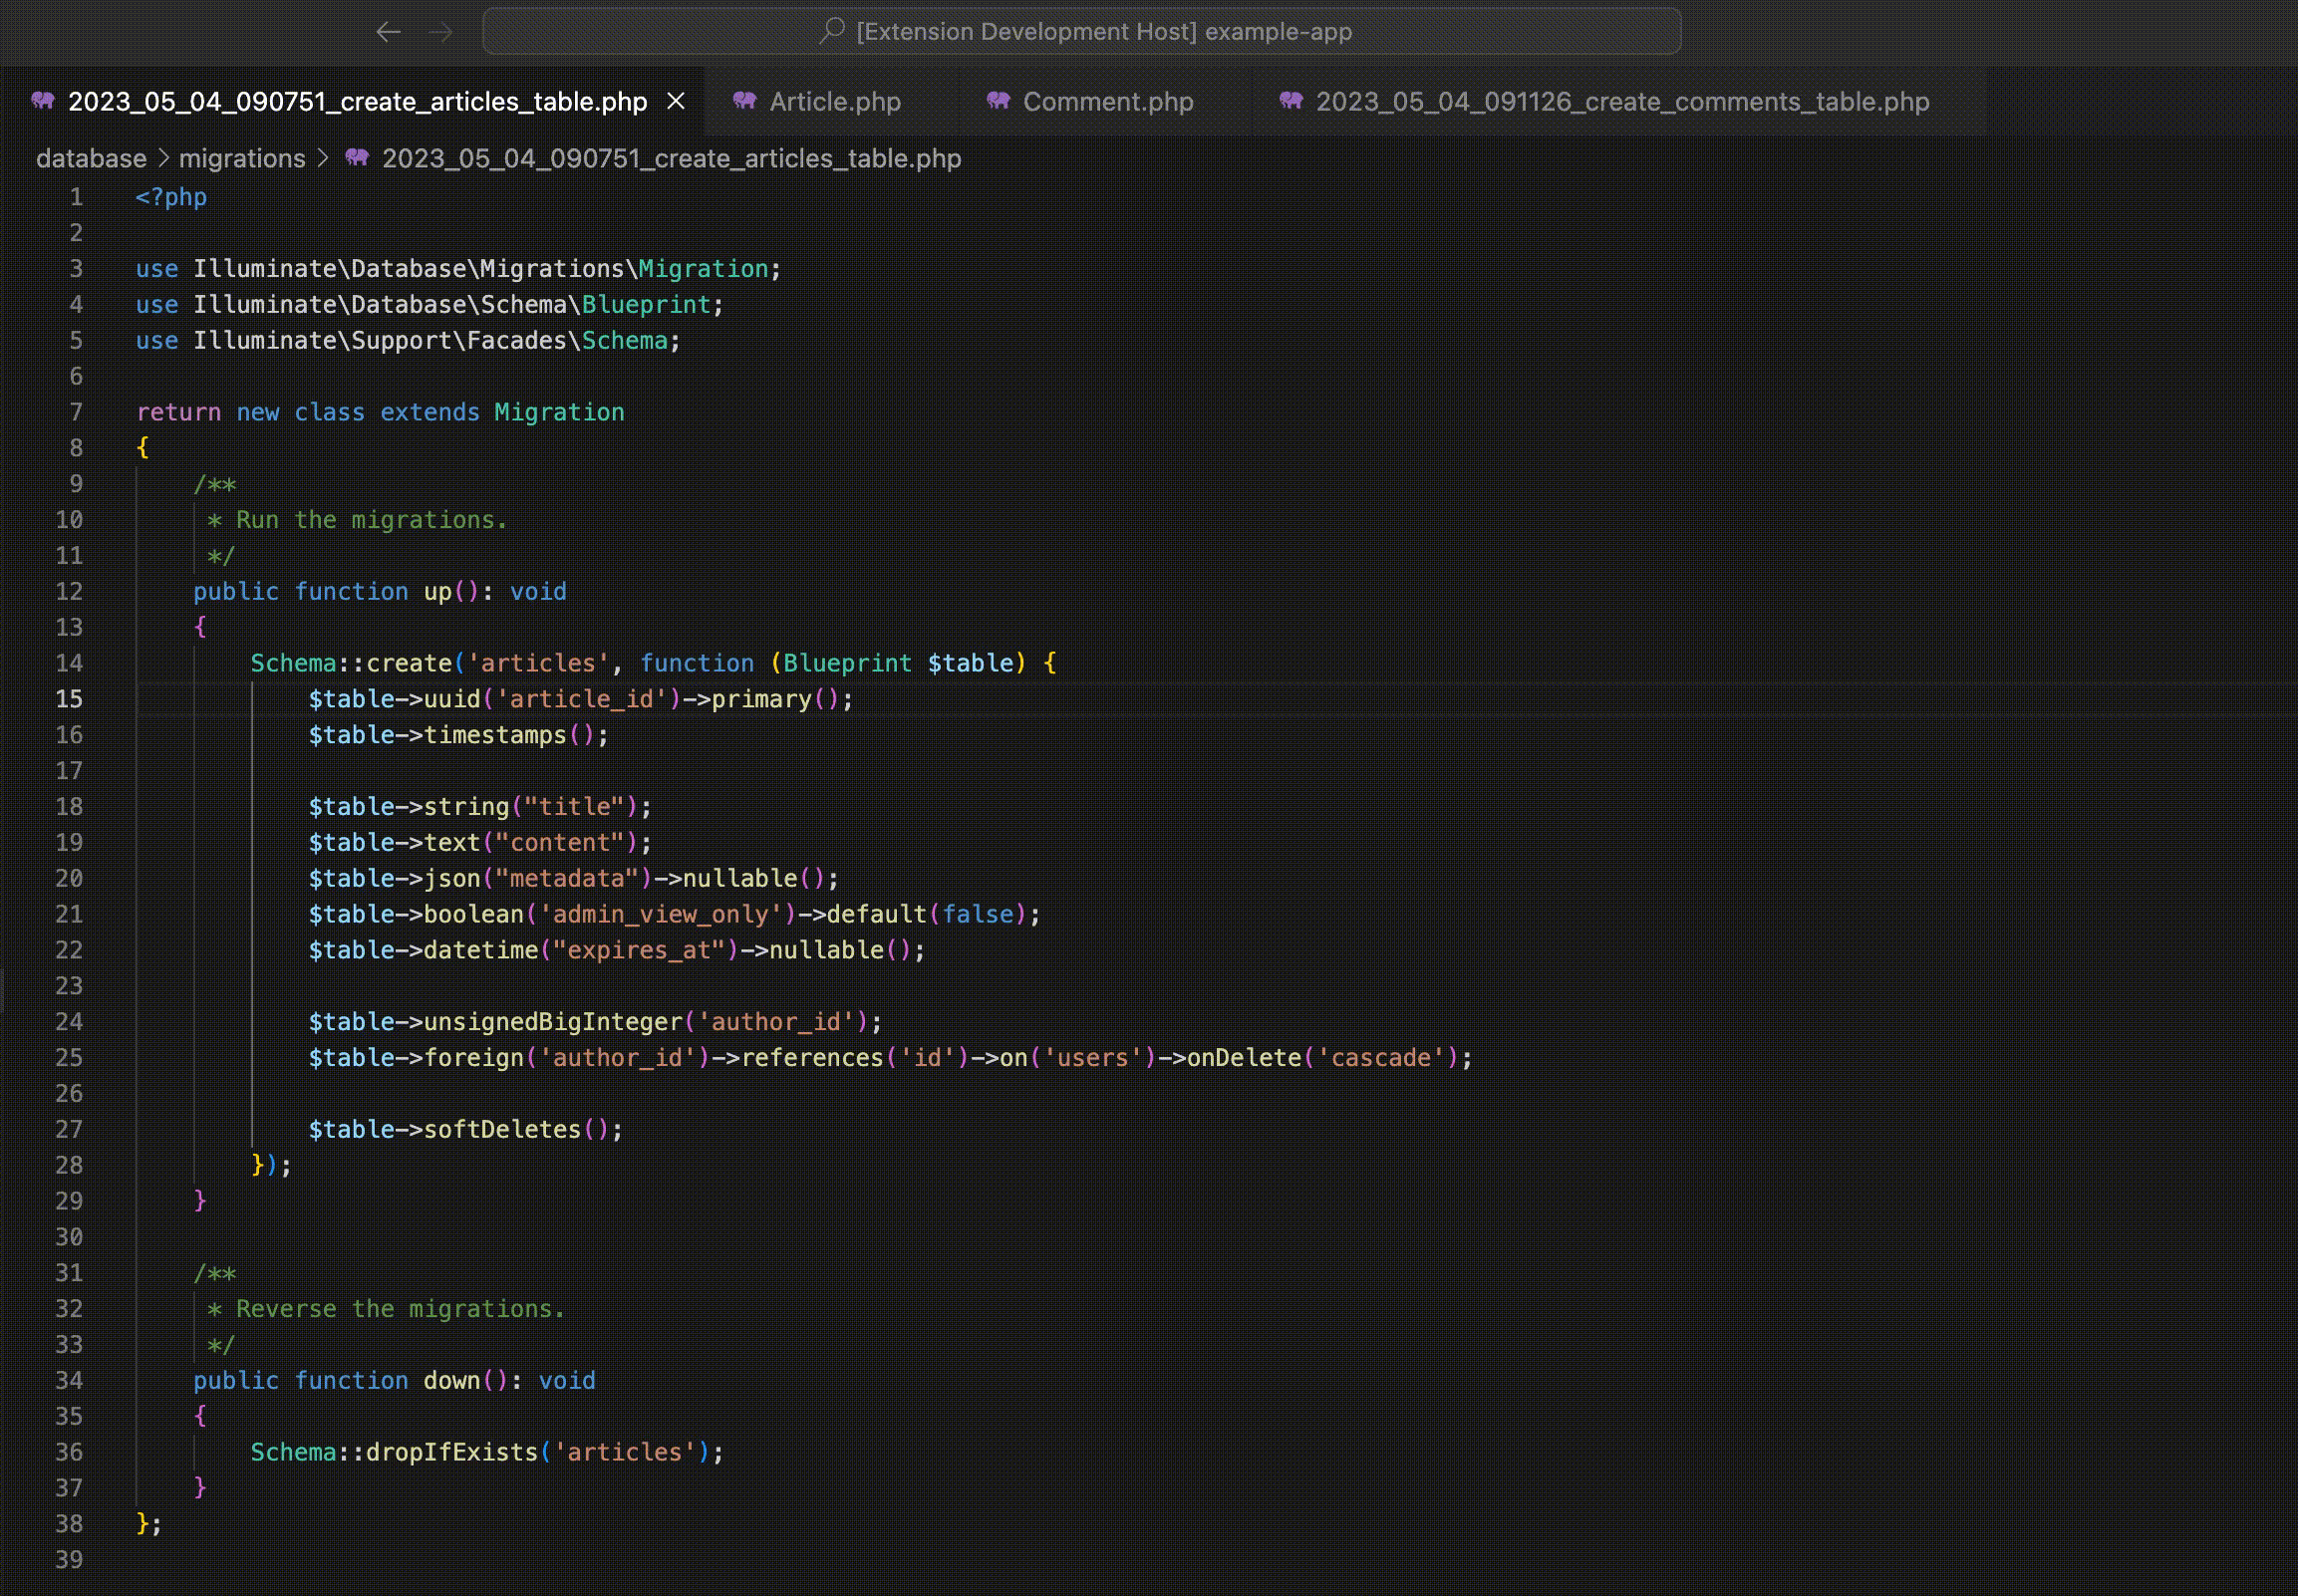This screenshot has width=2298, height=1596.
Task: Click the Blueprint class name on line 4
Action: point(645,305)
